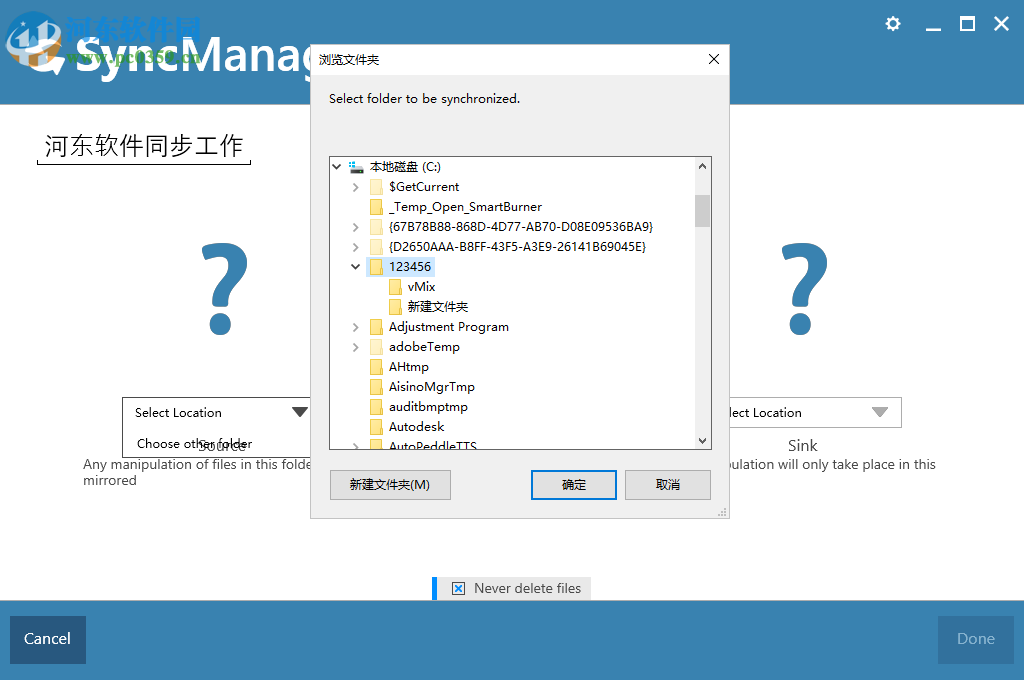
Task: Expand the Adjustment Program tree node
Action: (x=356, y=326)
